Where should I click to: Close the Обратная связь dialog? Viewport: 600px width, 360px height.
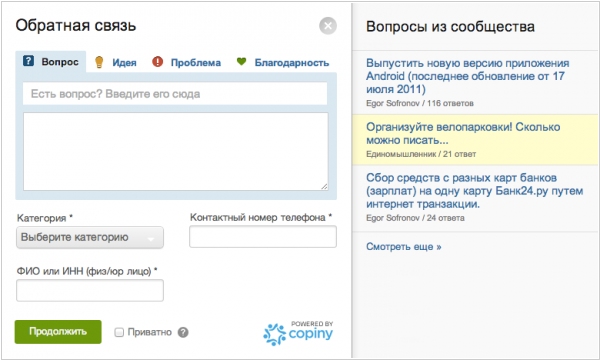point(328,26)
